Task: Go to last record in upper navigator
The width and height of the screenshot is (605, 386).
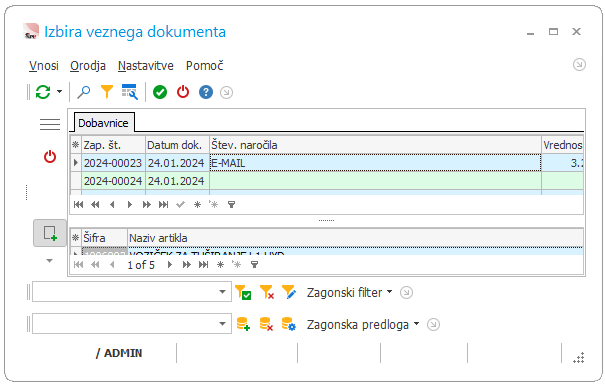Action: pos(164,205)
